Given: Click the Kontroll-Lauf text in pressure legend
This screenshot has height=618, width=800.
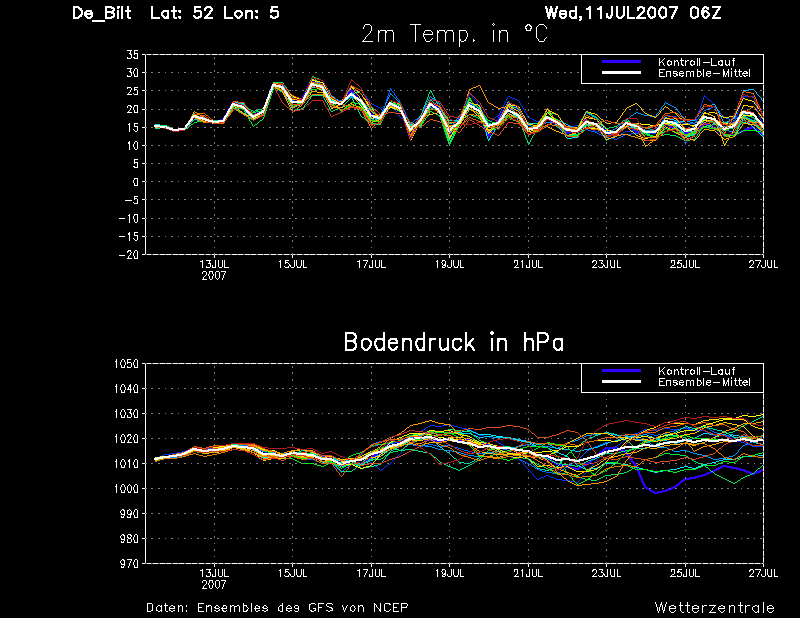Looking at the screenshot, I should coord(696,371).
